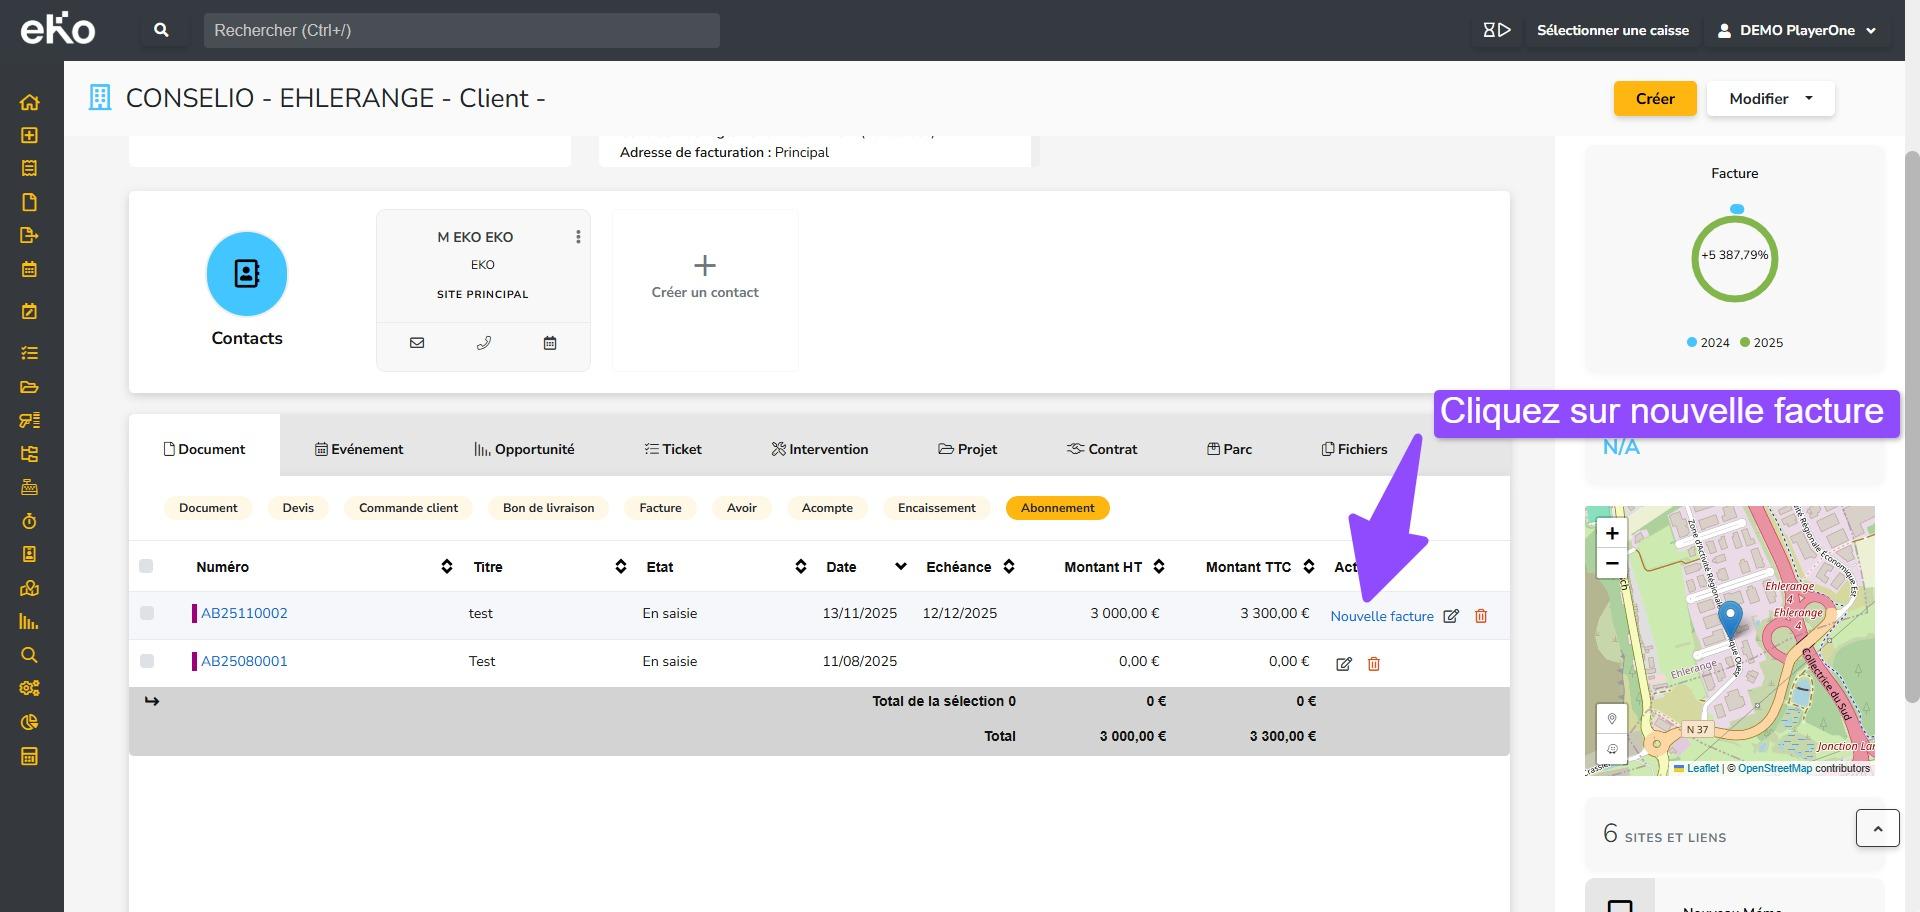The image size is (1920, 912).
Task: Open the Modifier dropdown
Action: tap(1770, 98)
